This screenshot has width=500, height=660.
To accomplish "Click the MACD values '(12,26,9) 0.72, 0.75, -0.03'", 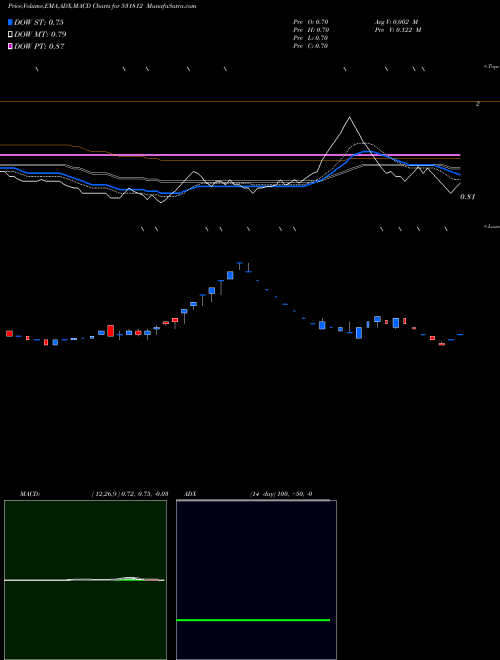I will pos(129,494).
